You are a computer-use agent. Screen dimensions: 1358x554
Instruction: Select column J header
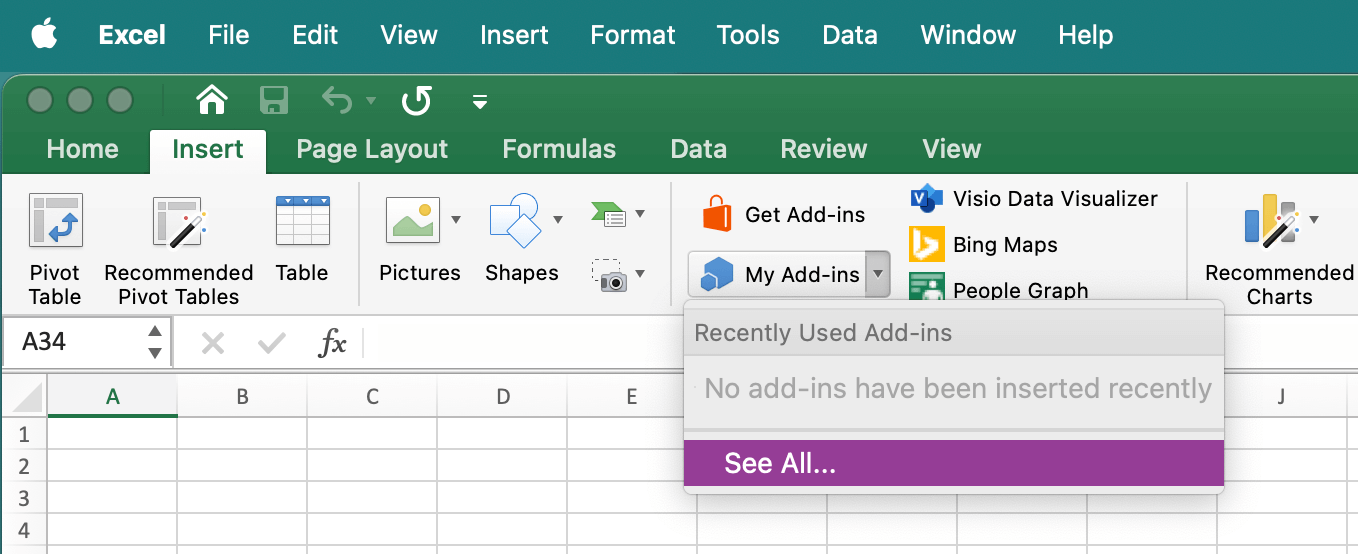1282,397
